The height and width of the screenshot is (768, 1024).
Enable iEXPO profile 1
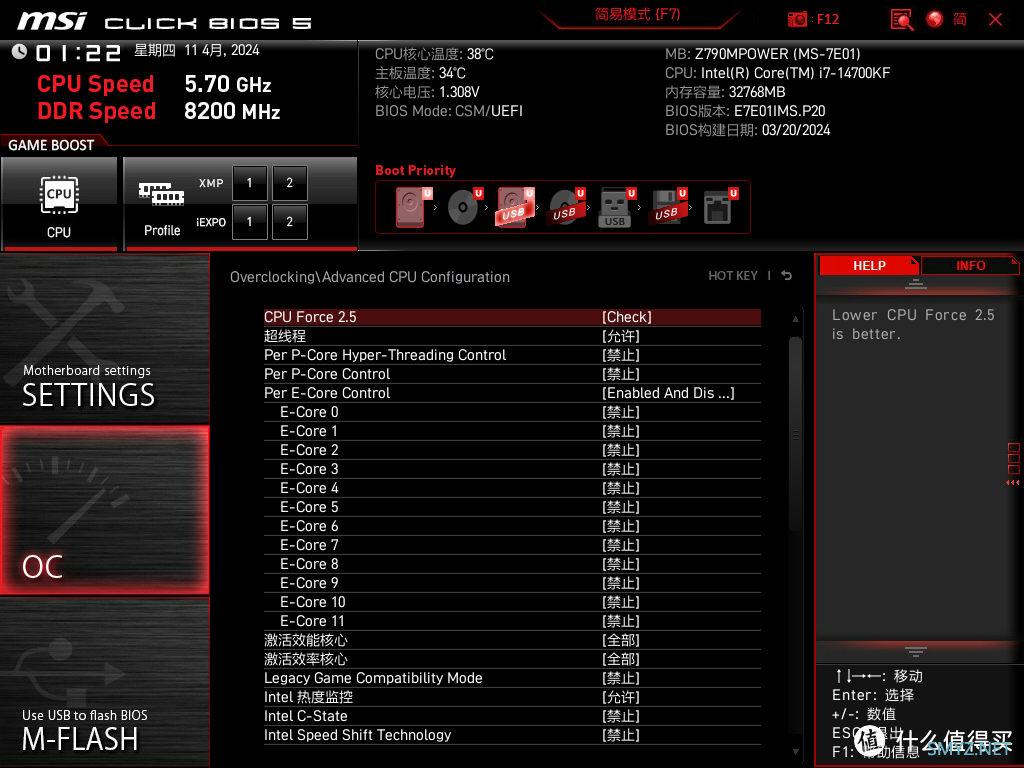[249, 222]
